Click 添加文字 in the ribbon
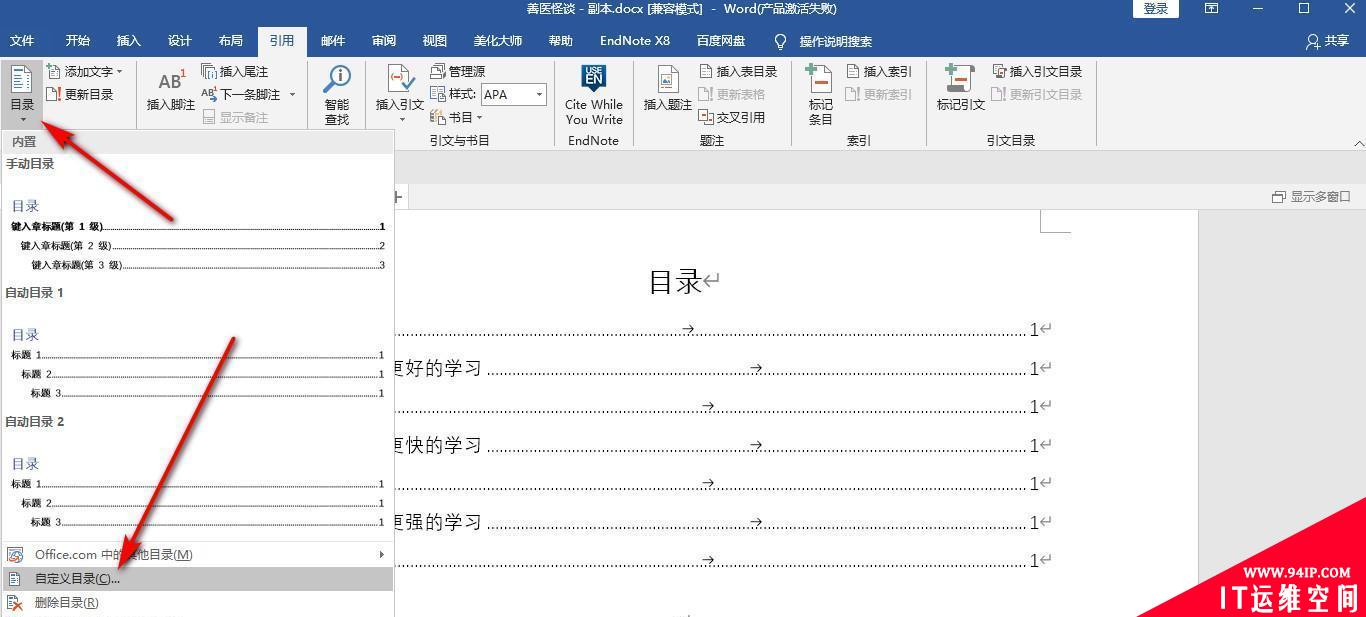This screenshot has height=617, width=1366. (x=84, y=71)
